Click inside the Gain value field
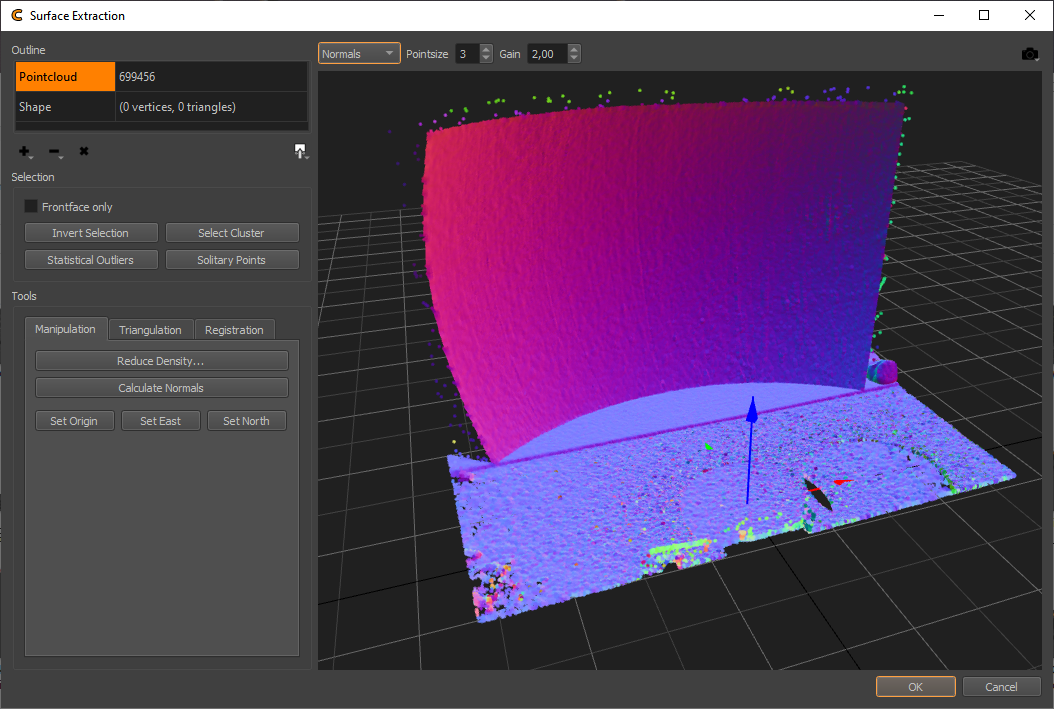Viewport: 1054px width, 709px height. tap(546, 53)
